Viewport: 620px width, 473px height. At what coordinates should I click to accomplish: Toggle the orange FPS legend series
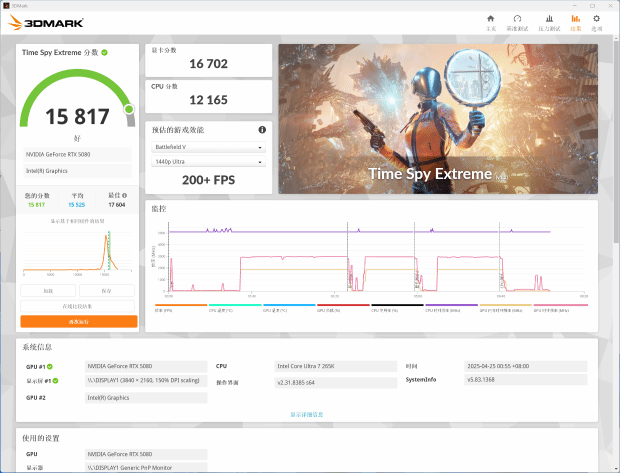point(181,308)
